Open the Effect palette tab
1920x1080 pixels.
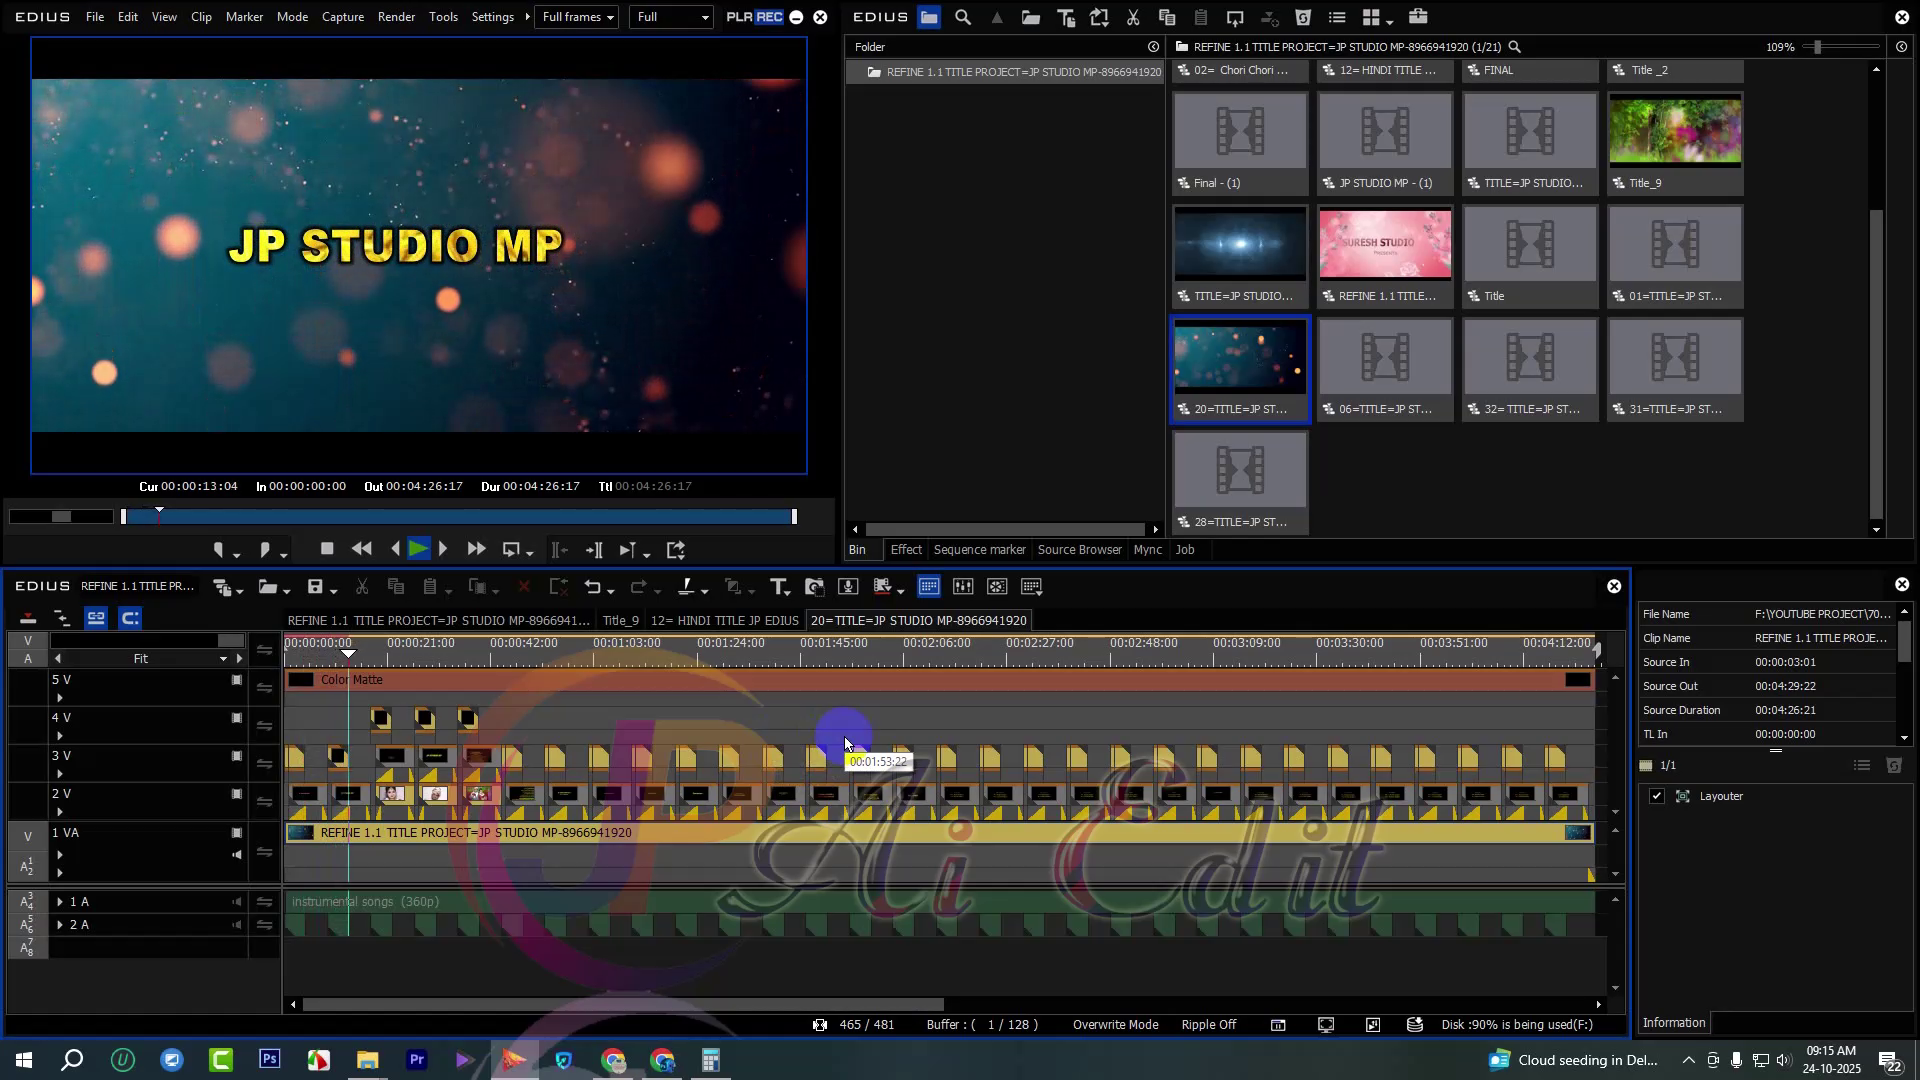[x=905, y=550]
